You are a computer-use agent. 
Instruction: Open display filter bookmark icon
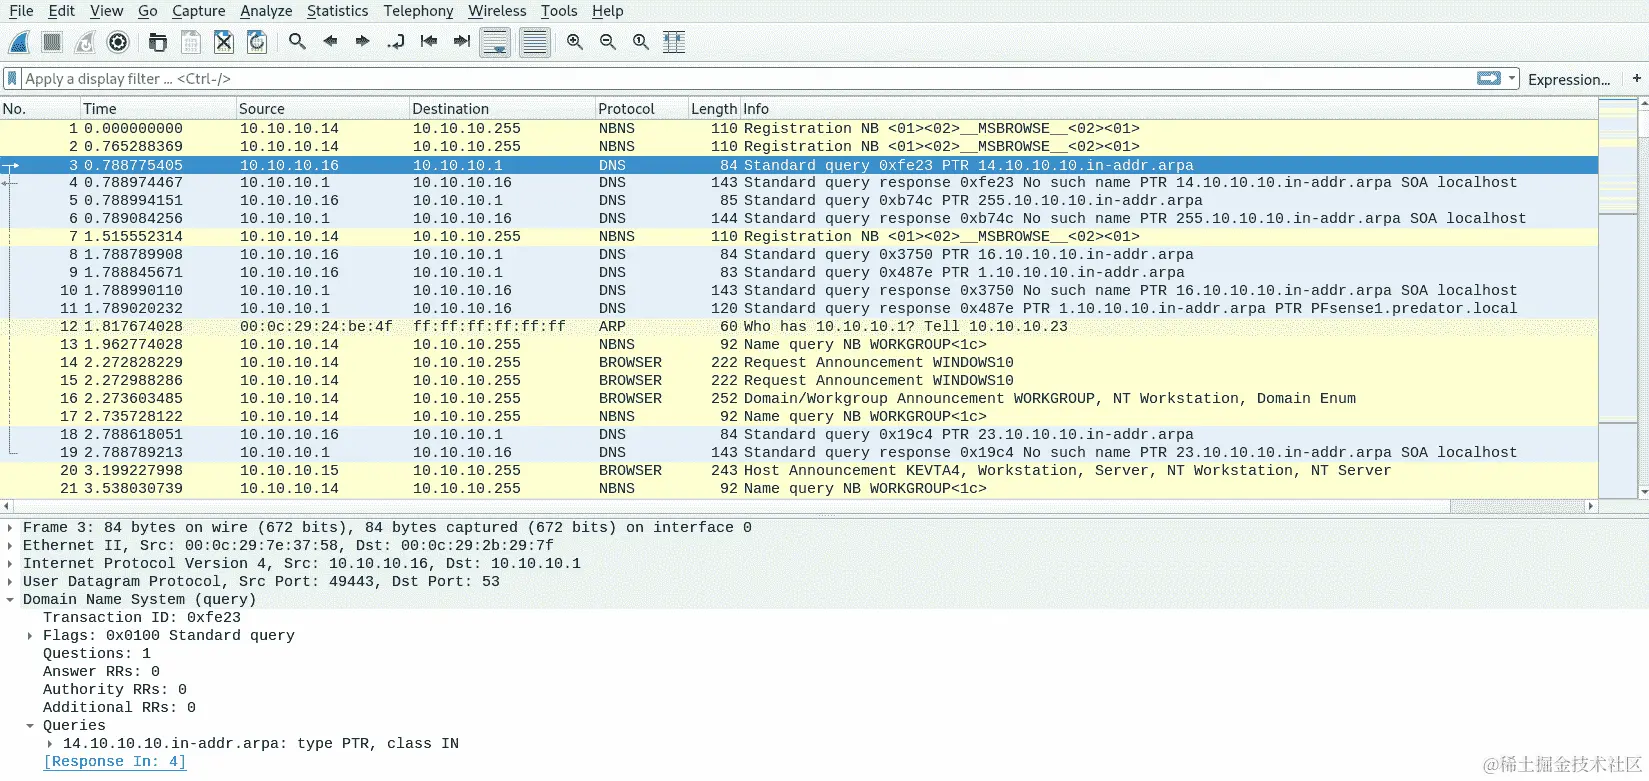[x=12, y=78]
